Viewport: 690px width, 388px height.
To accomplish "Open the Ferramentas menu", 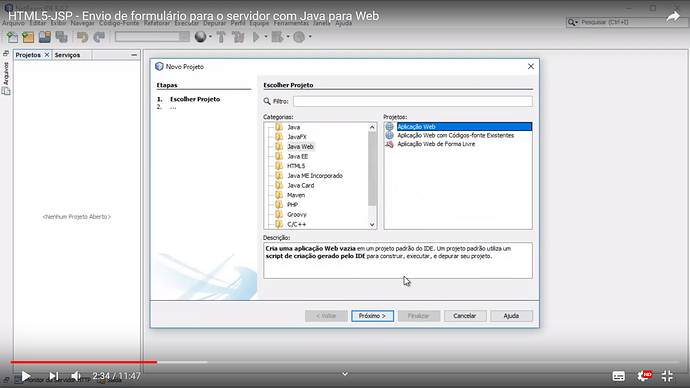I will pyautogui.click(x=291, y=23).
